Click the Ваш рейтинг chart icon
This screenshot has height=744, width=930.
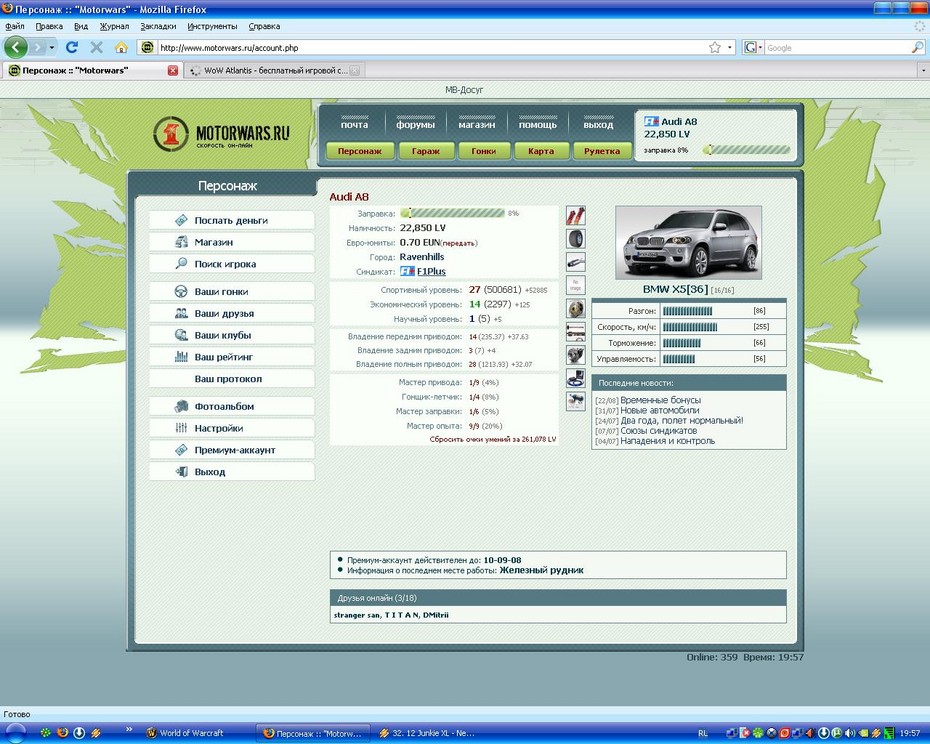[x=181, y=357]
